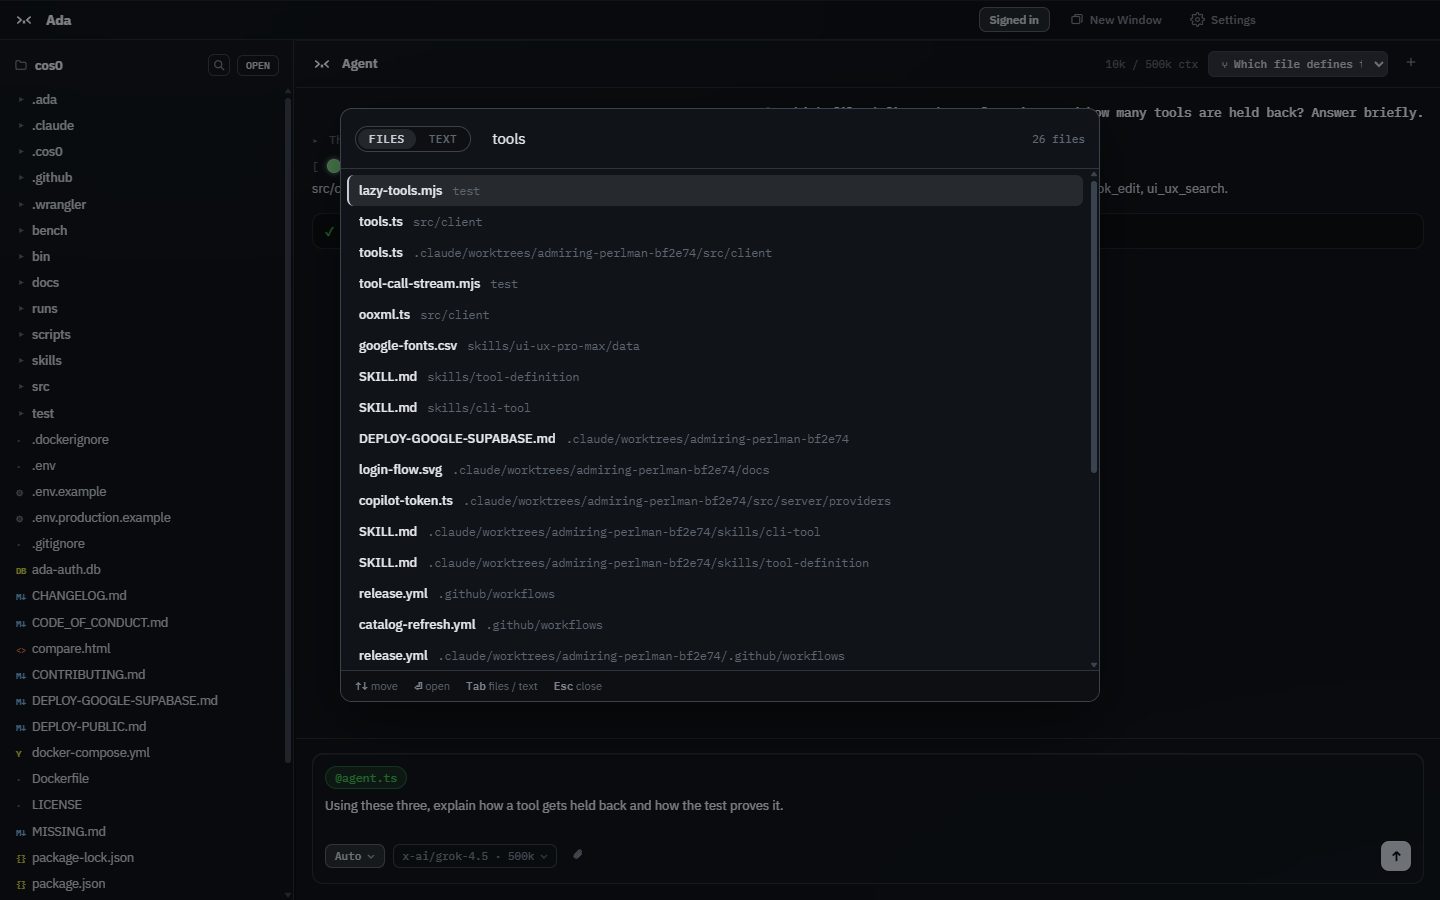
Task: Click the OPEN button in sidebar
Action: tap(258, 65)
